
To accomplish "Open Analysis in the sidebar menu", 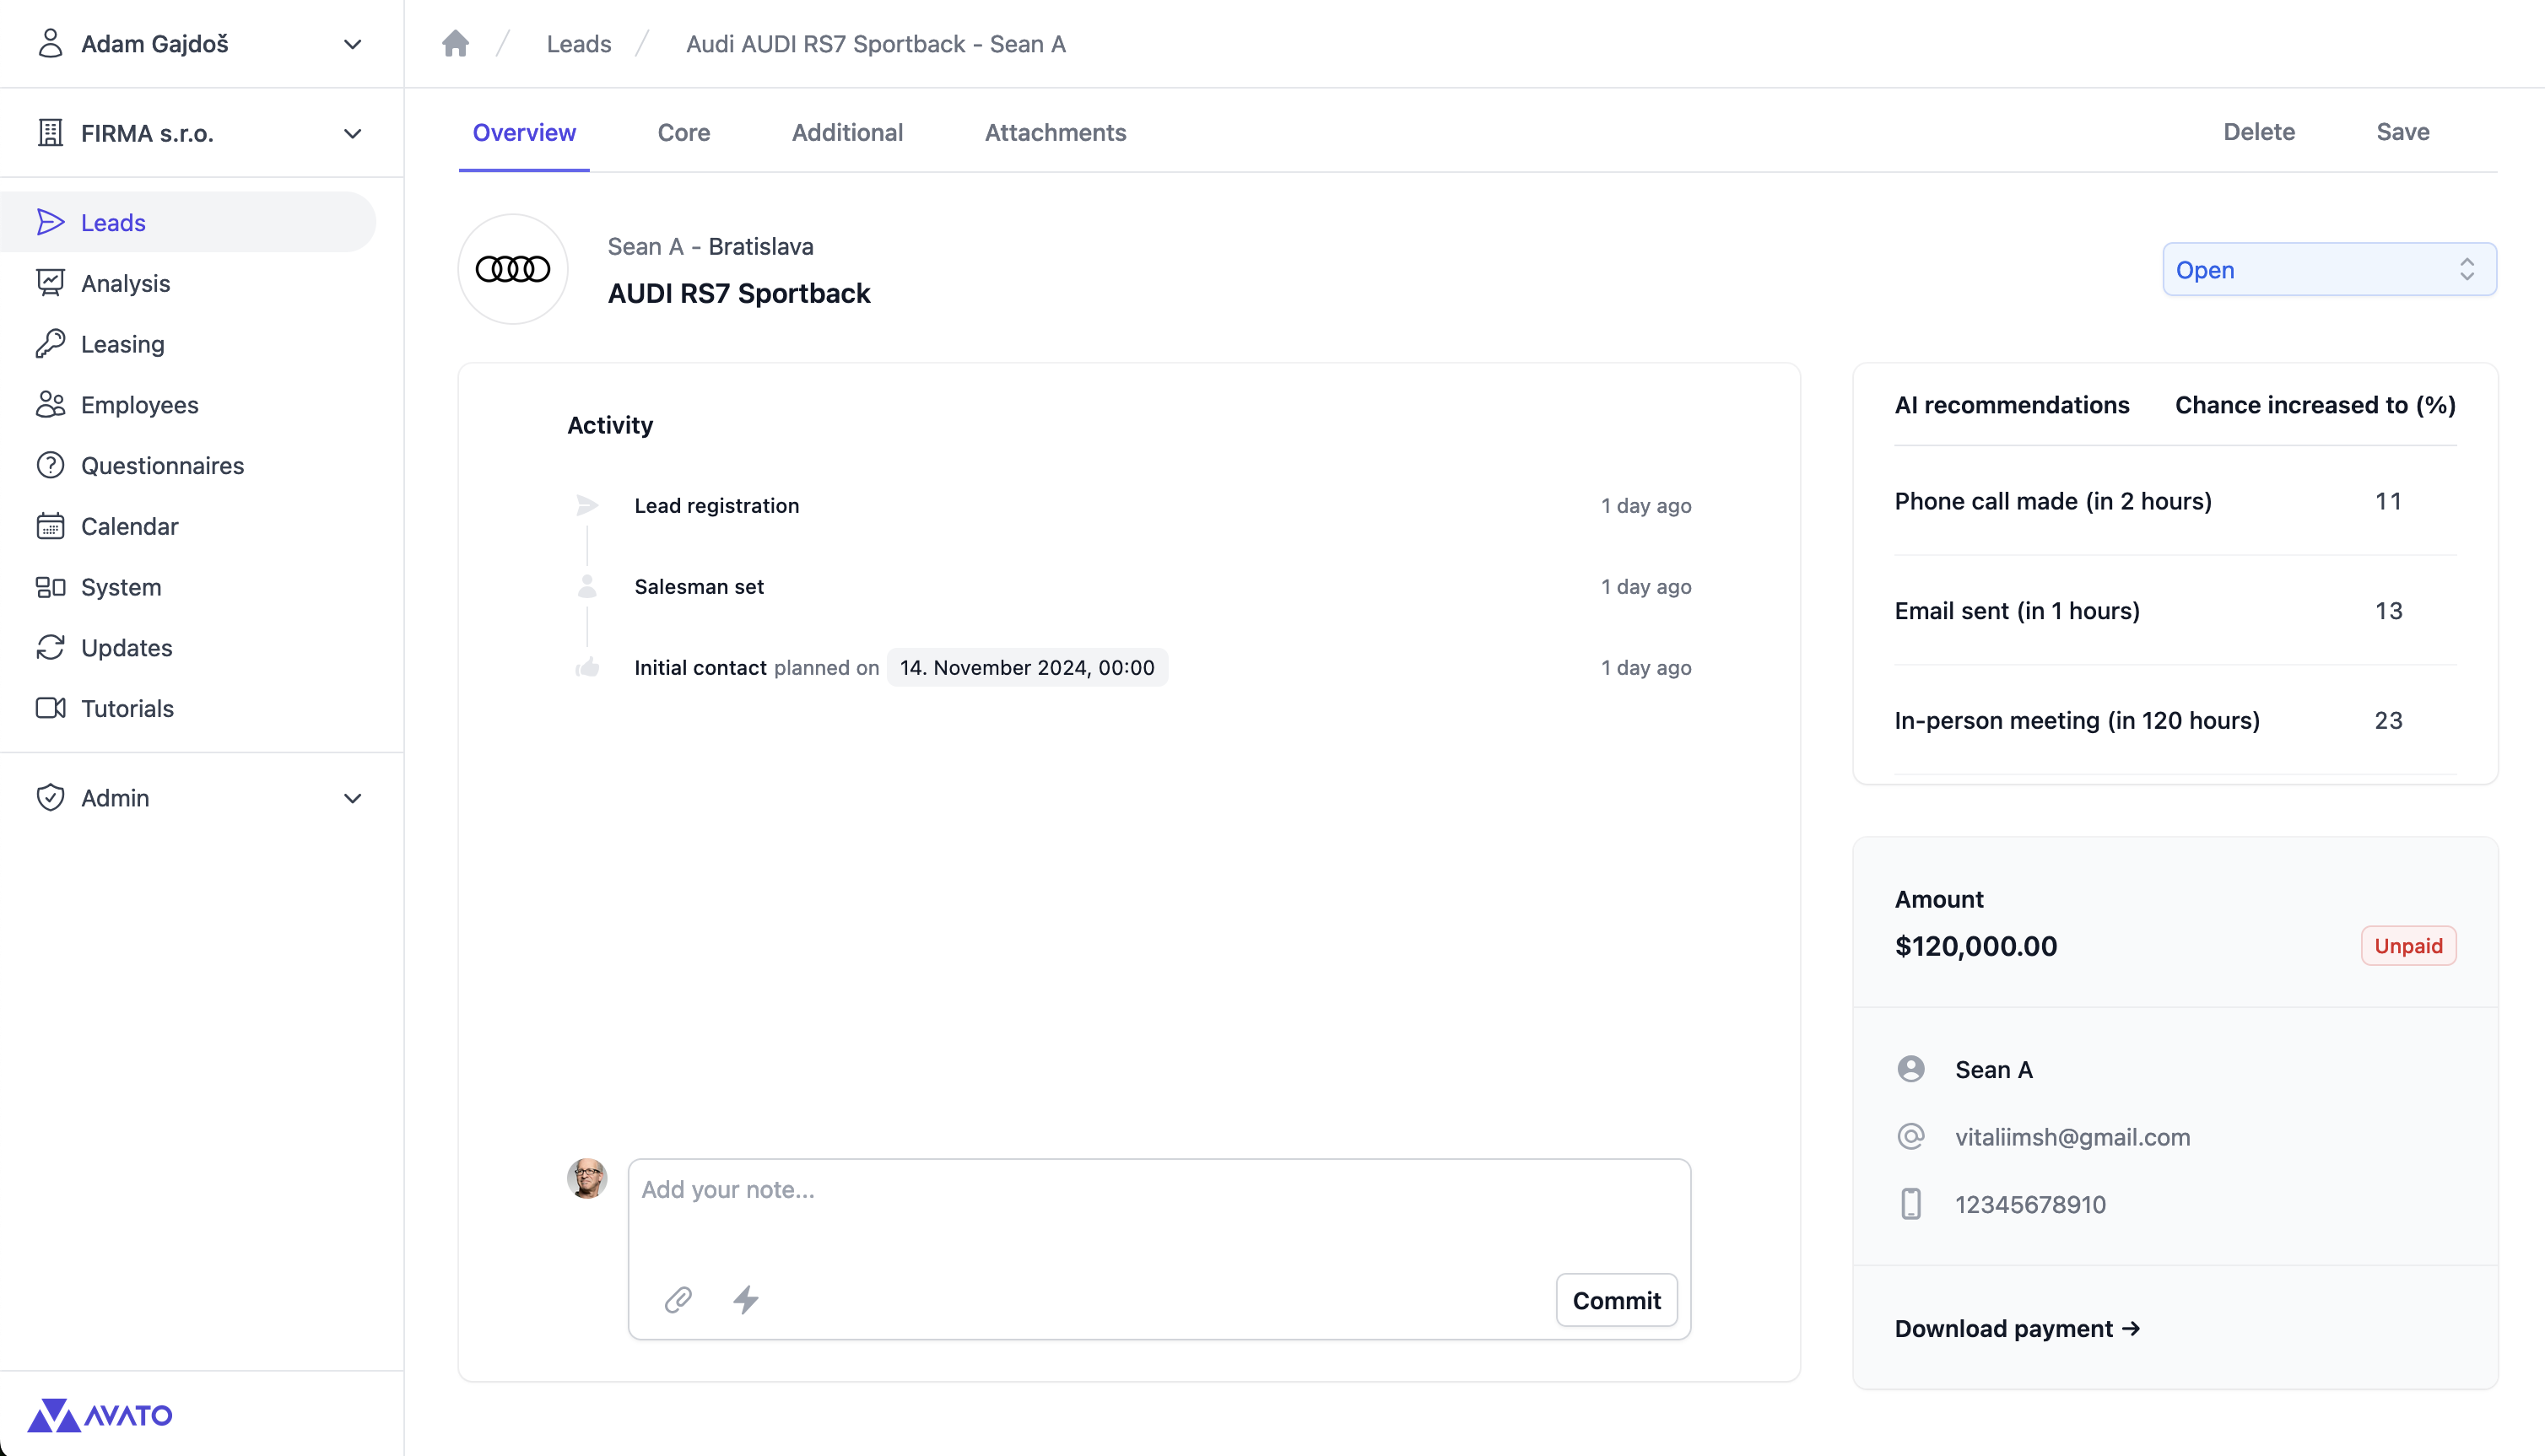I will point(188,283).
